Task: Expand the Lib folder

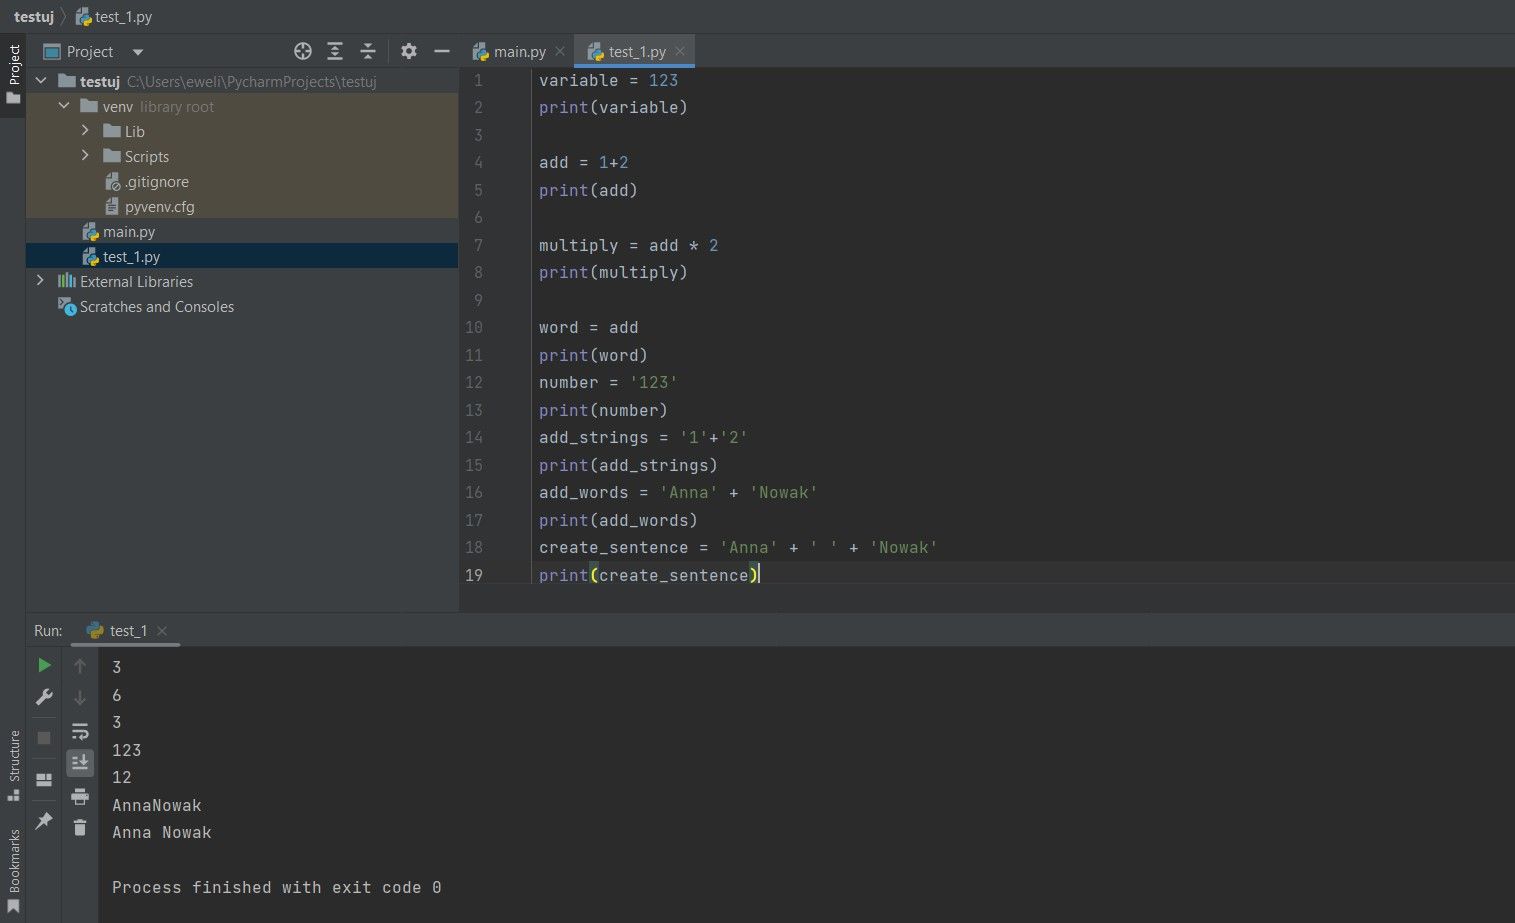Action: click(85, 131)
